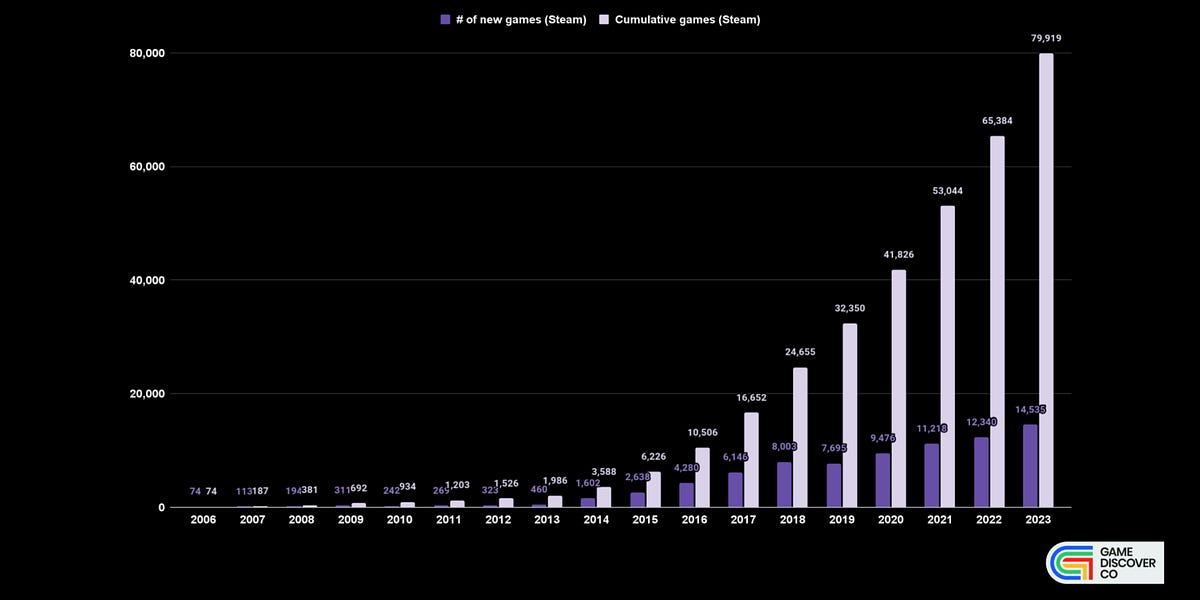
Task: Click the 2006 x-axis year label
Action: [203, 520]
